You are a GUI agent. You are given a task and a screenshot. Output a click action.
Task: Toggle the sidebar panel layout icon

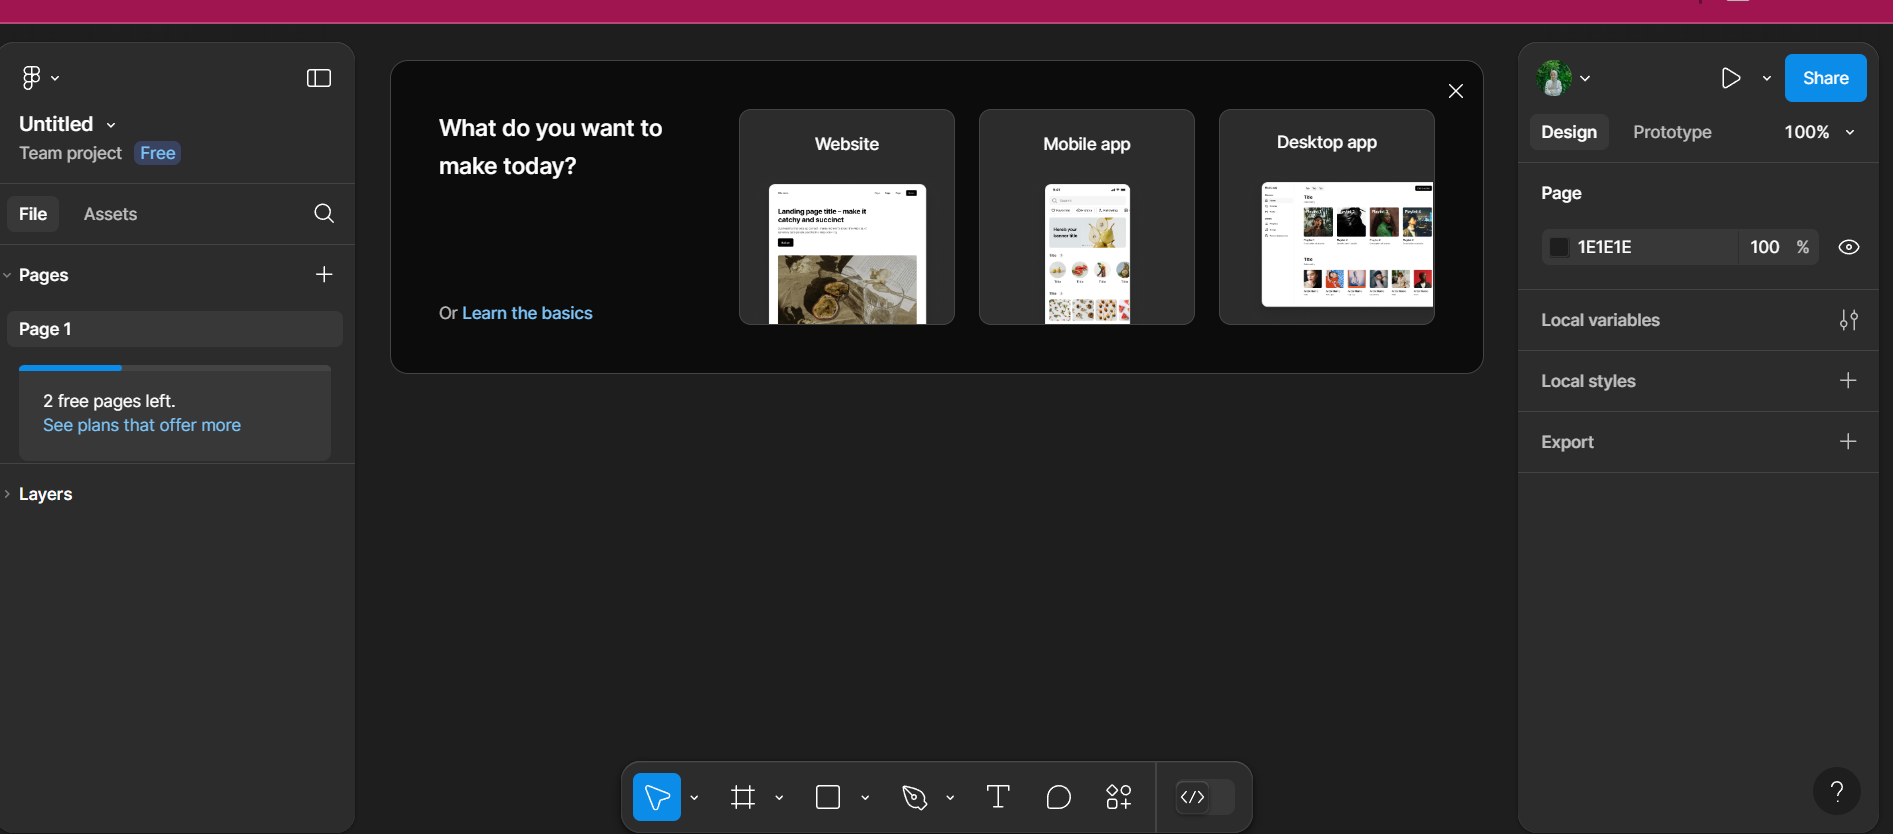[x=319, y=78]
